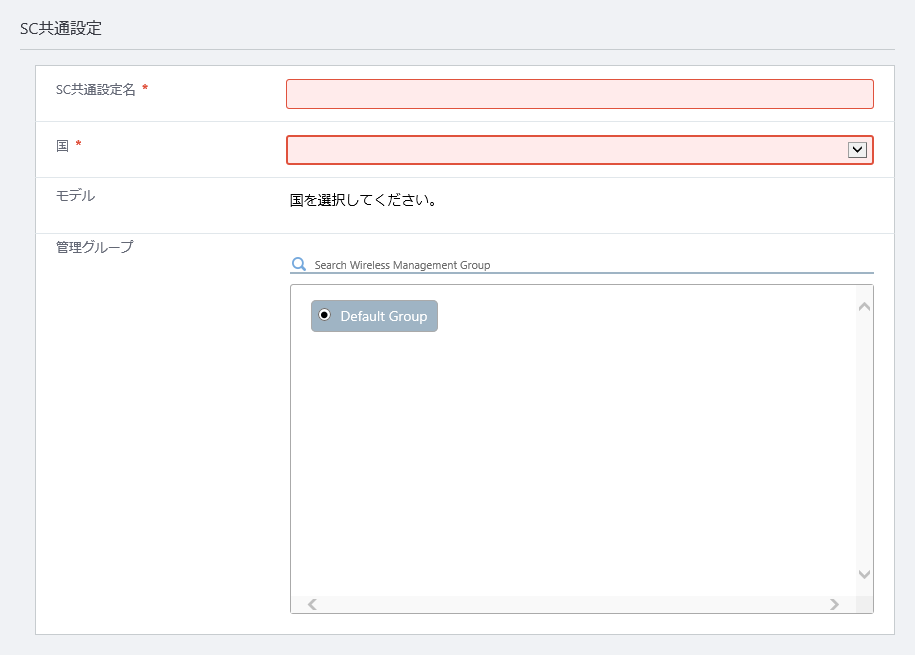Click the scroll down arrow in group list
The width and height of the screenshot is (915, 655).
click(x=864, y=574)
